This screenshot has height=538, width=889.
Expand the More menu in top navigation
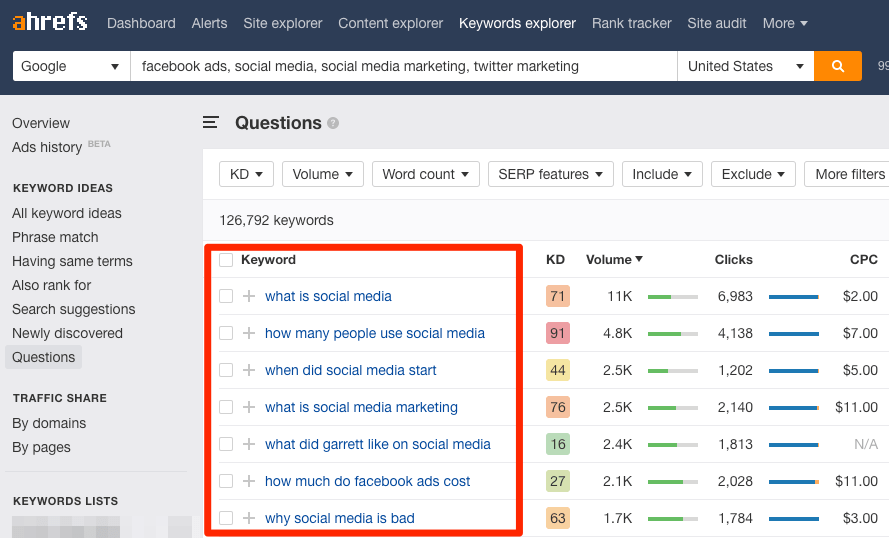785,23
